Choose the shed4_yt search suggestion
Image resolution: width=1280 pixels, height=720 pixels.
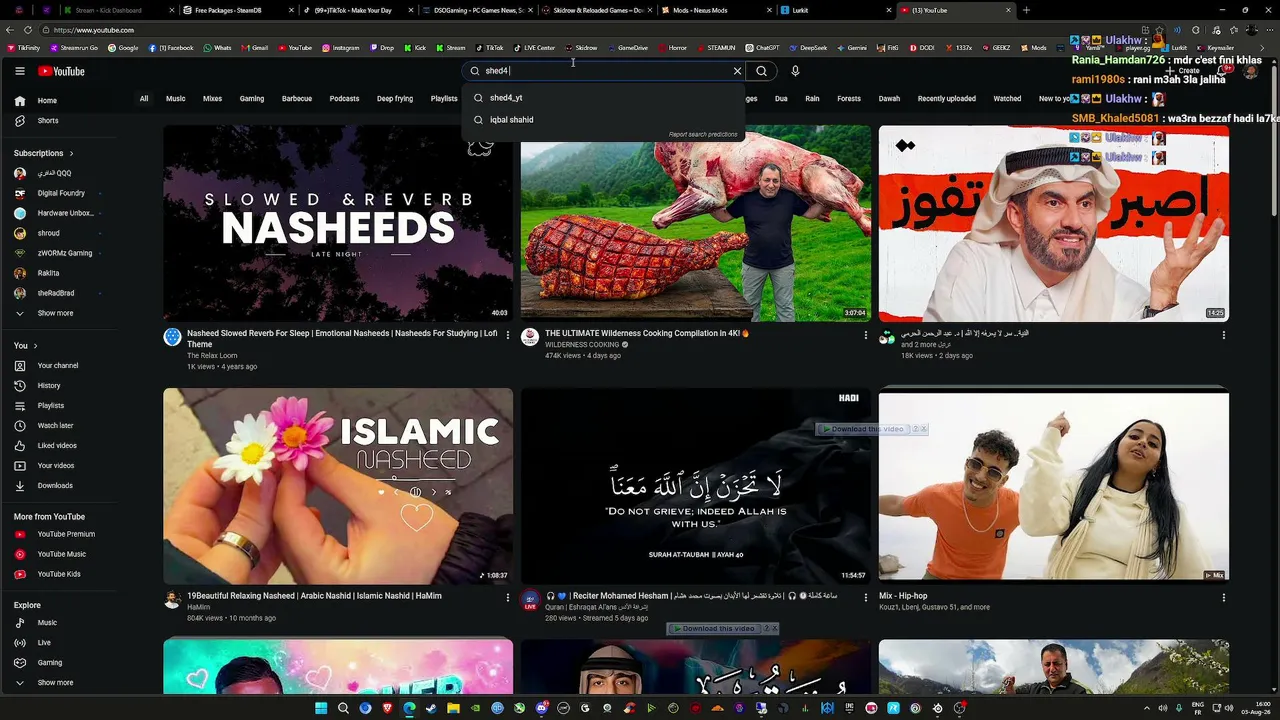pos(605,98)
